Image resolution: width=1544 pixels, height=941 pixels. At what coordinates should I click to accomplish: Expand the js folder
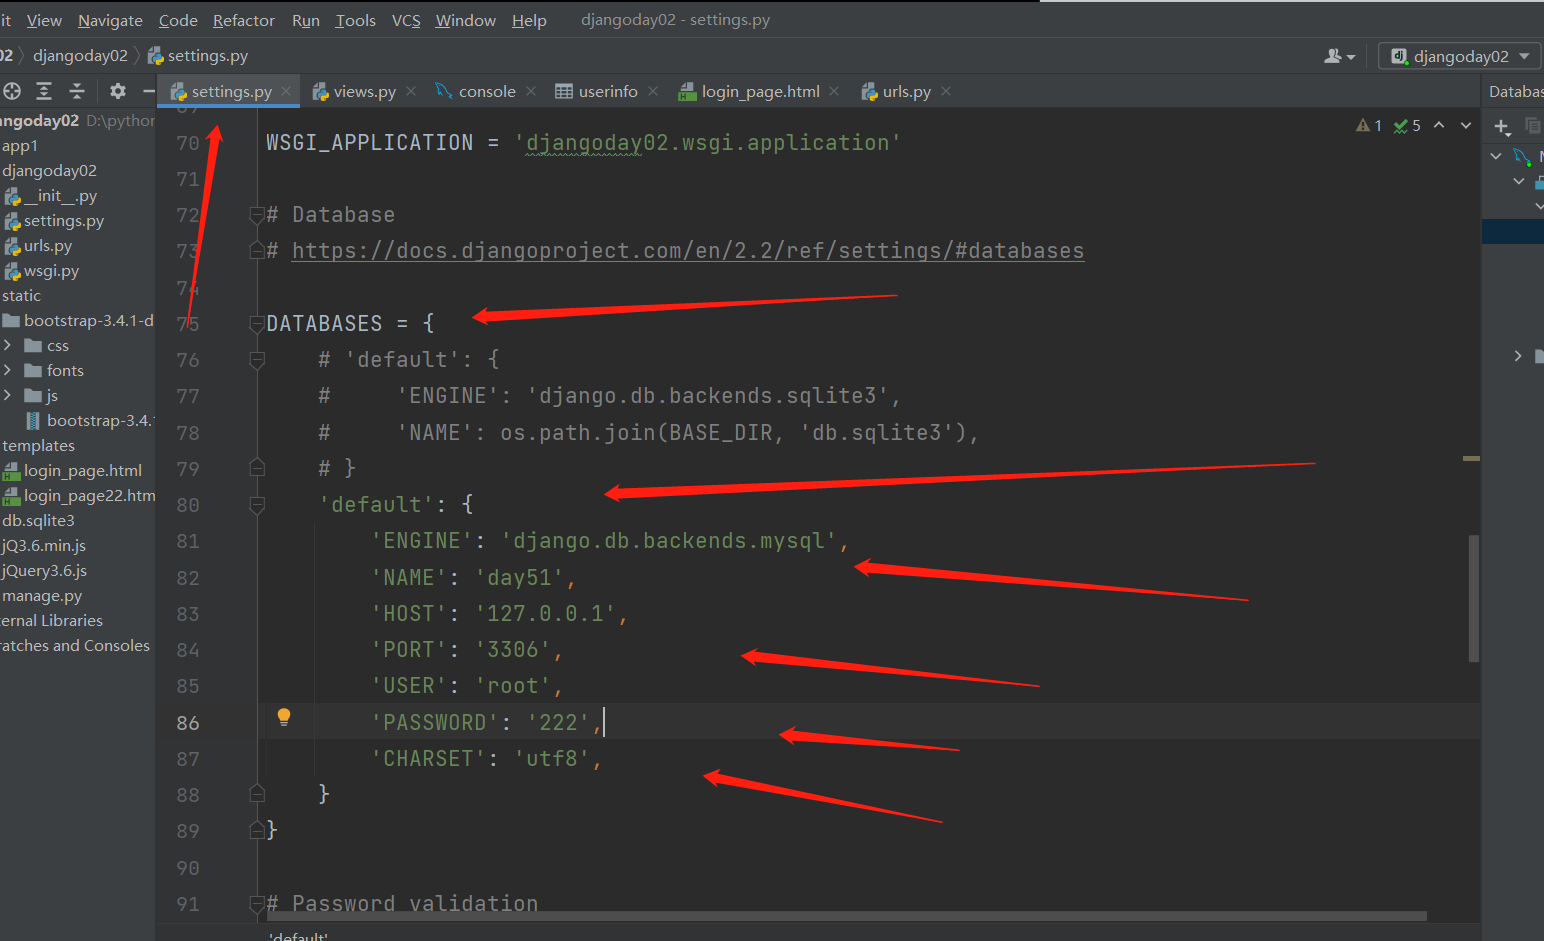pyautogui.click(x=8, y=395)
